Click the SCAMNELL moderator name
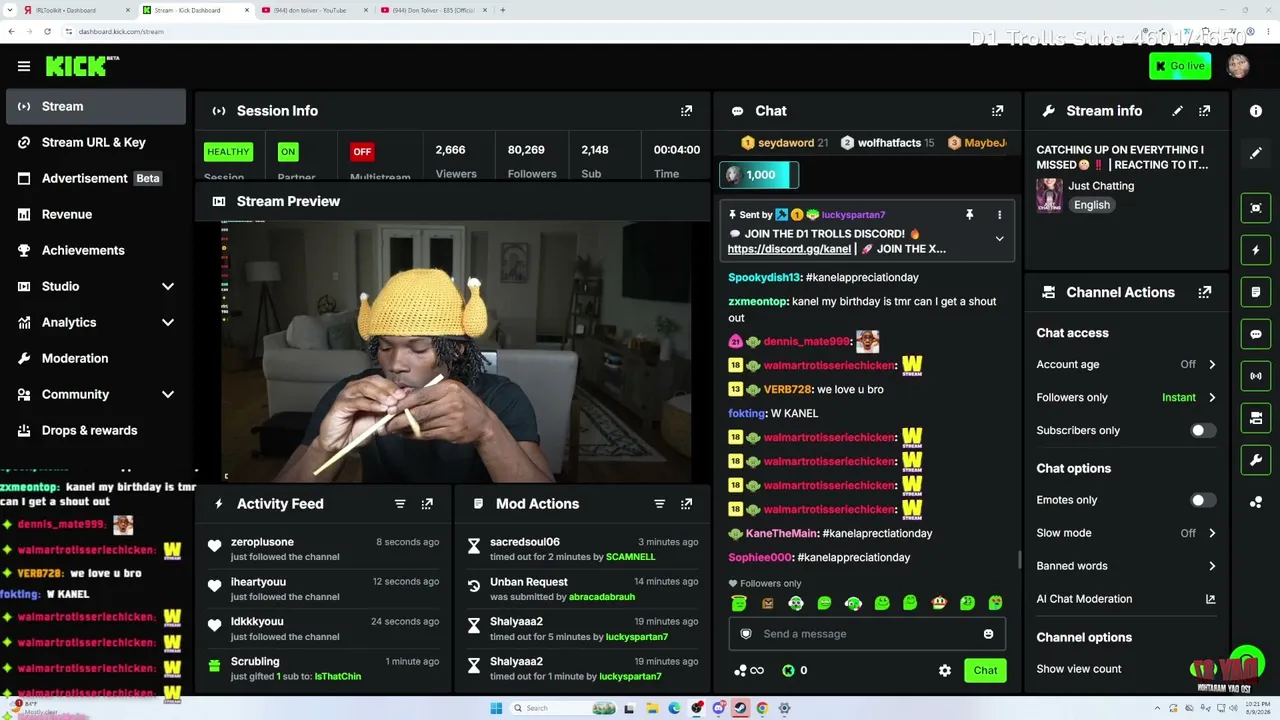This screenshot has height=720, width=1280. point(631,557)
